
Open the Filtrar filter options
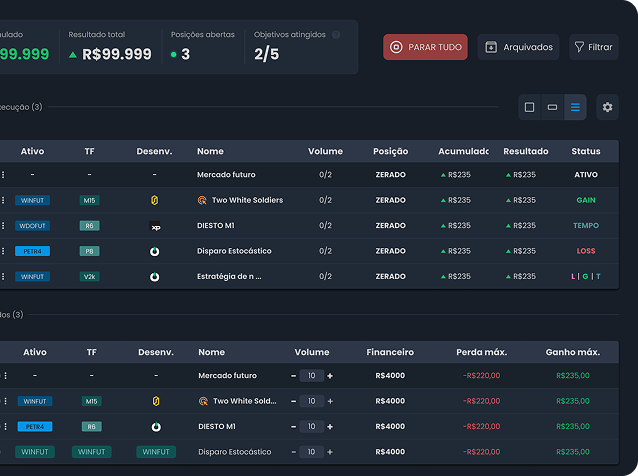click(593, 47)
